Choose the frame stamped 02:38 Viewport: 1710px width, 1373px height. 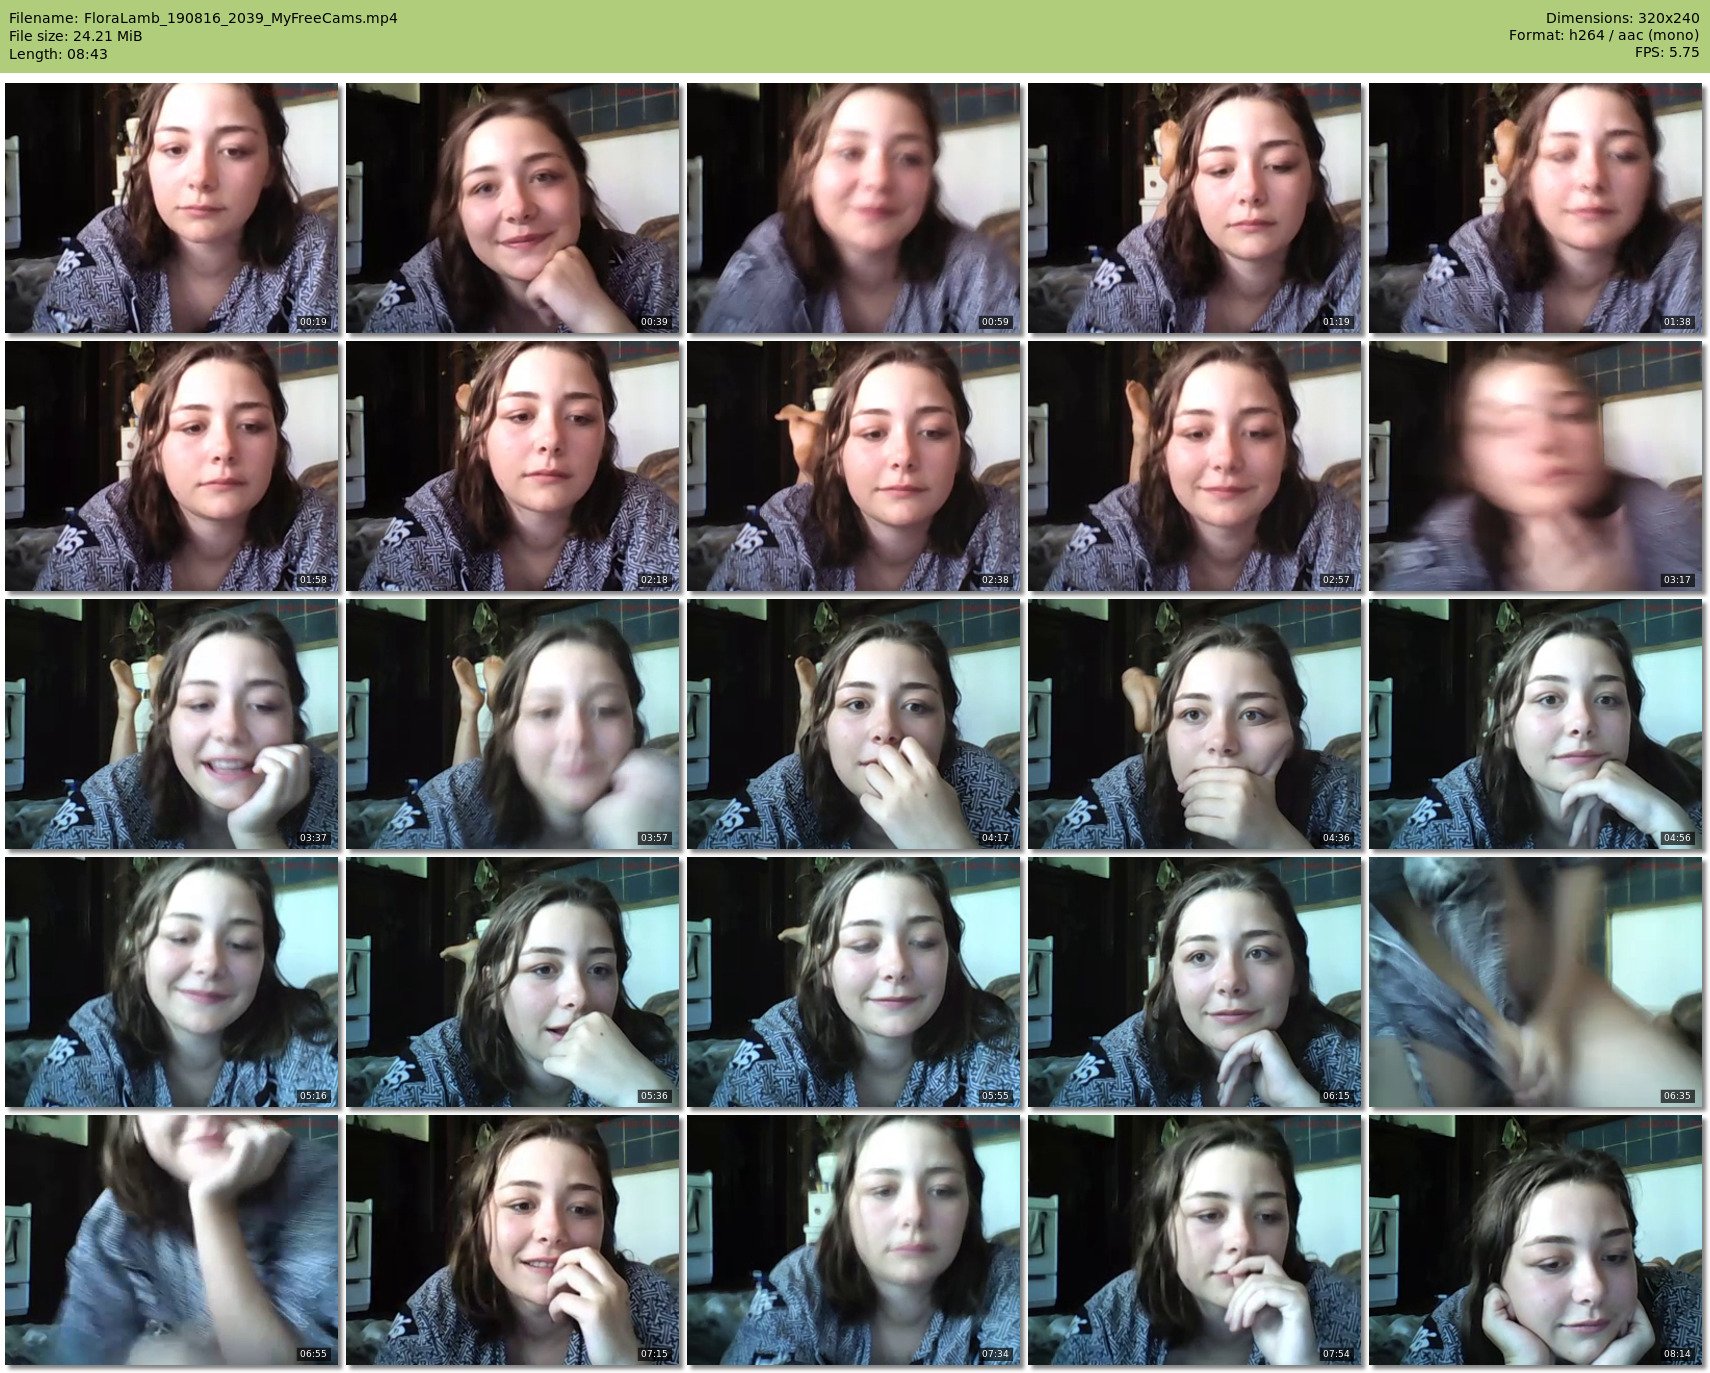[x=853, y=466]
